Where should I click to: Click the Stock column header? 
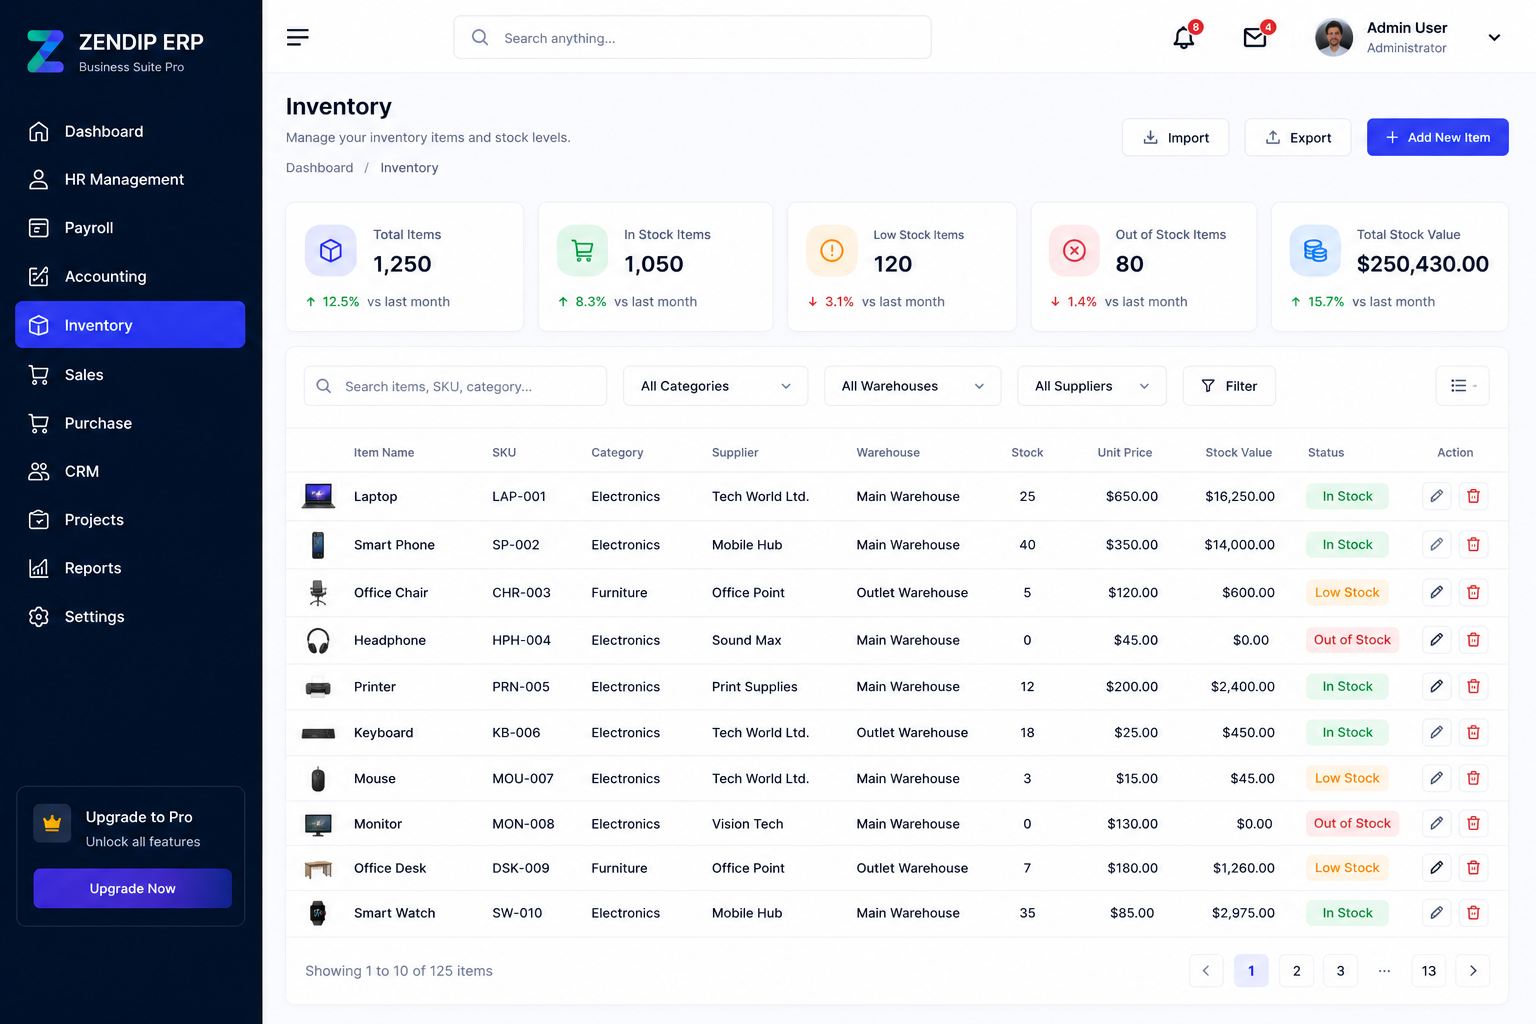click(x=1027, y=452)
